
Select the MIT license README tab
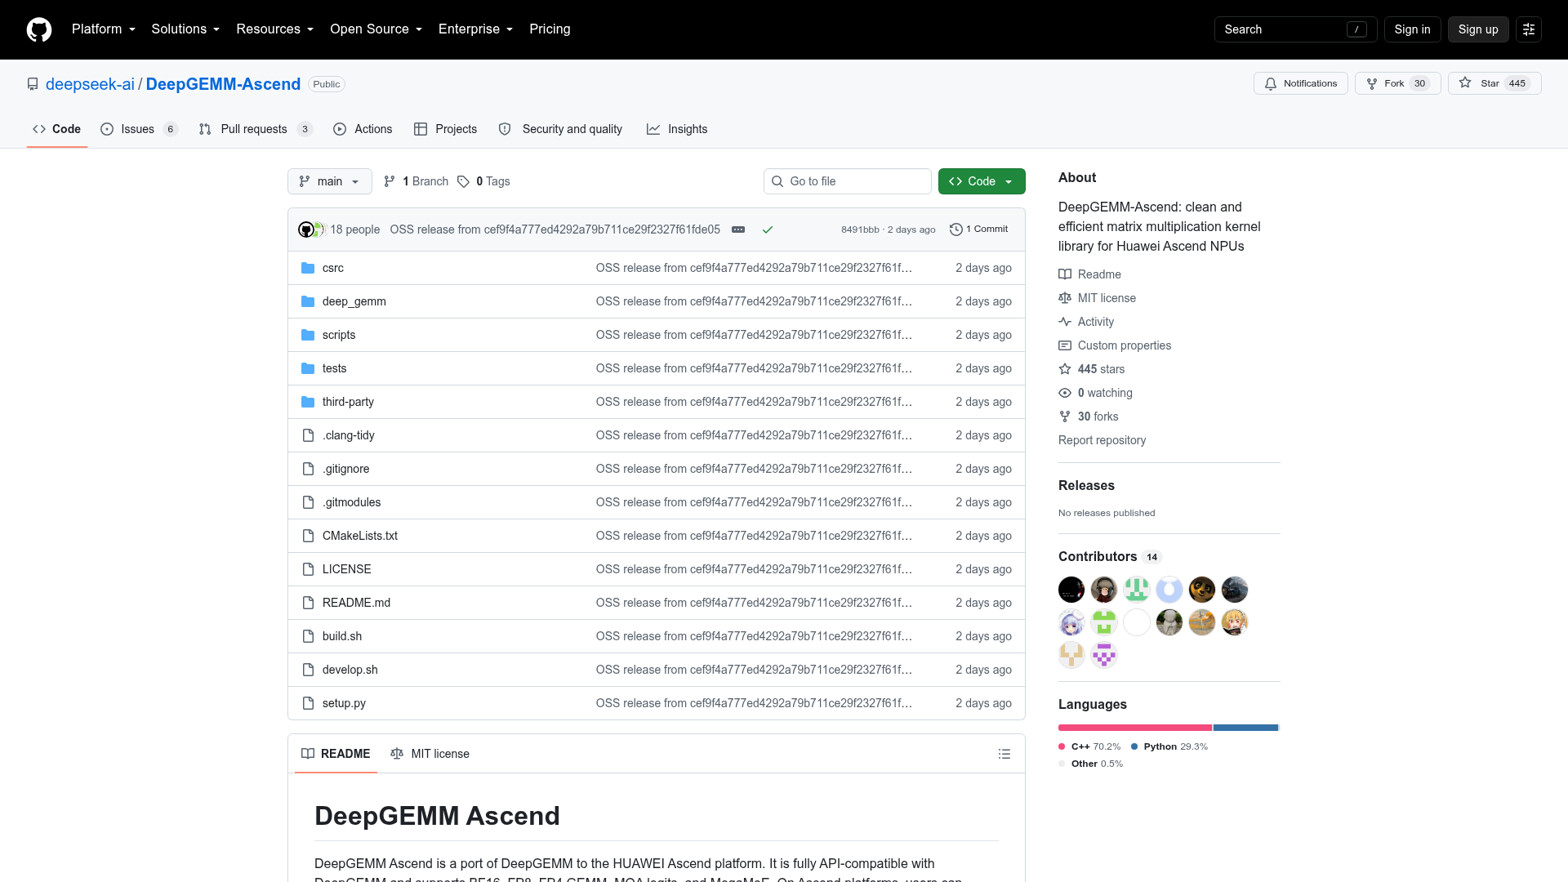pyautogui.click(x=429, y=754)
